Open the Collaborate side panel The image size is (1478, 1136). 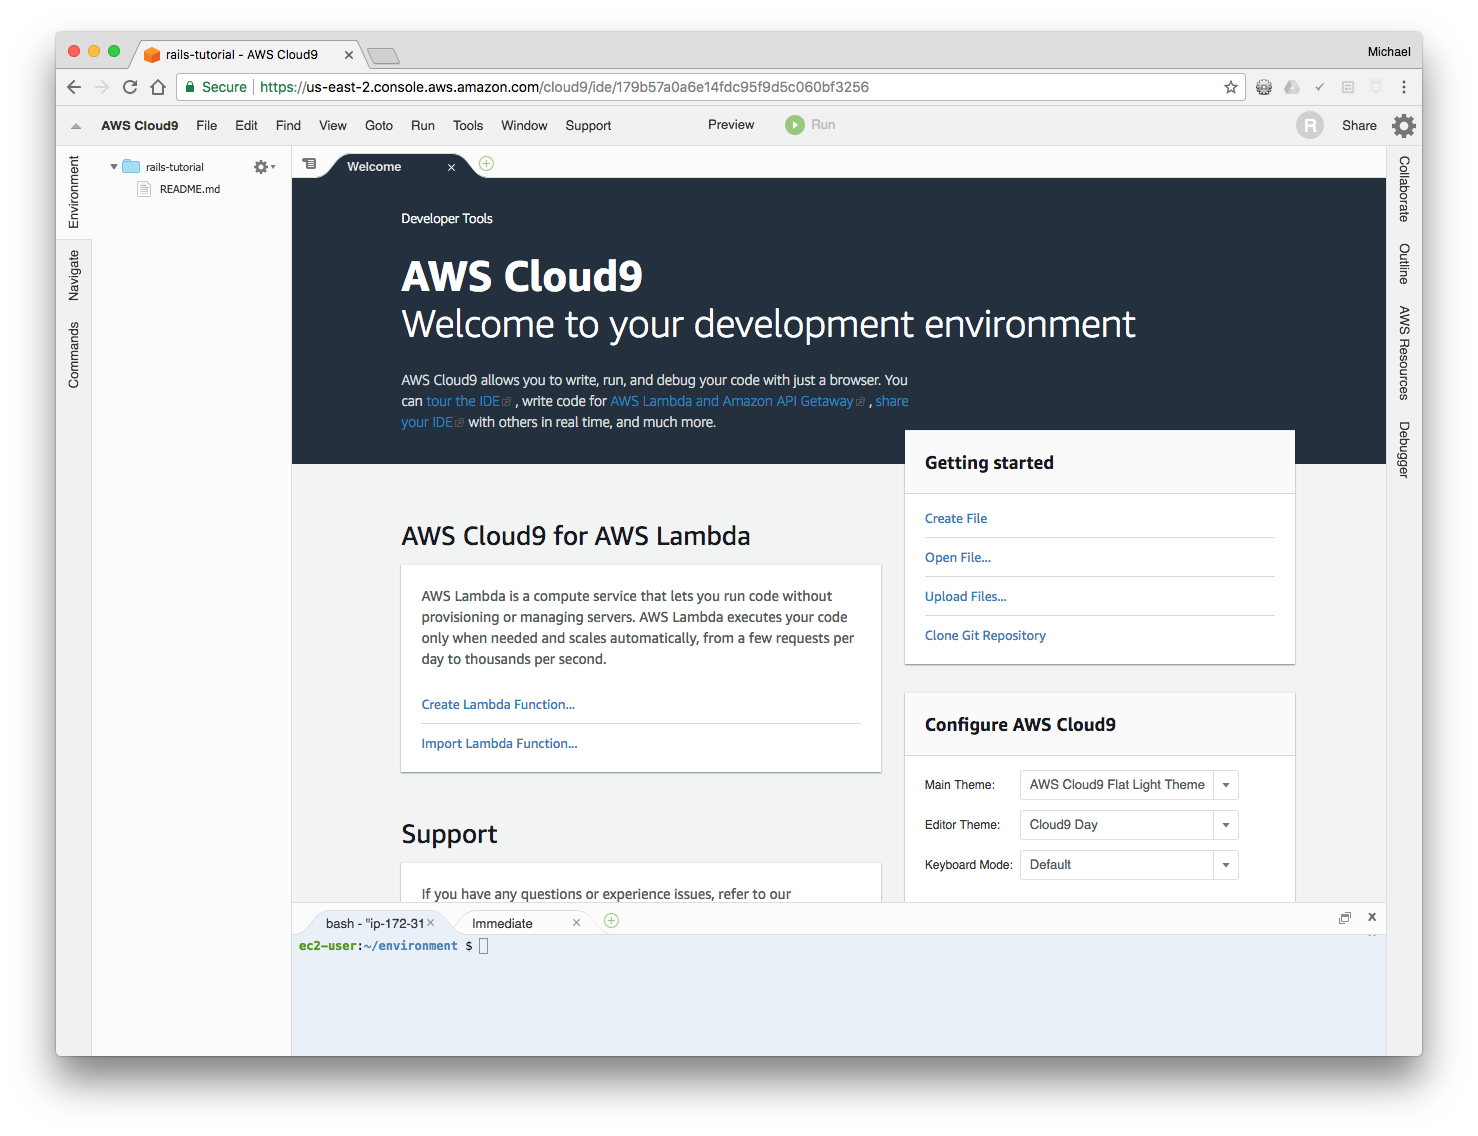[1404, 189]
